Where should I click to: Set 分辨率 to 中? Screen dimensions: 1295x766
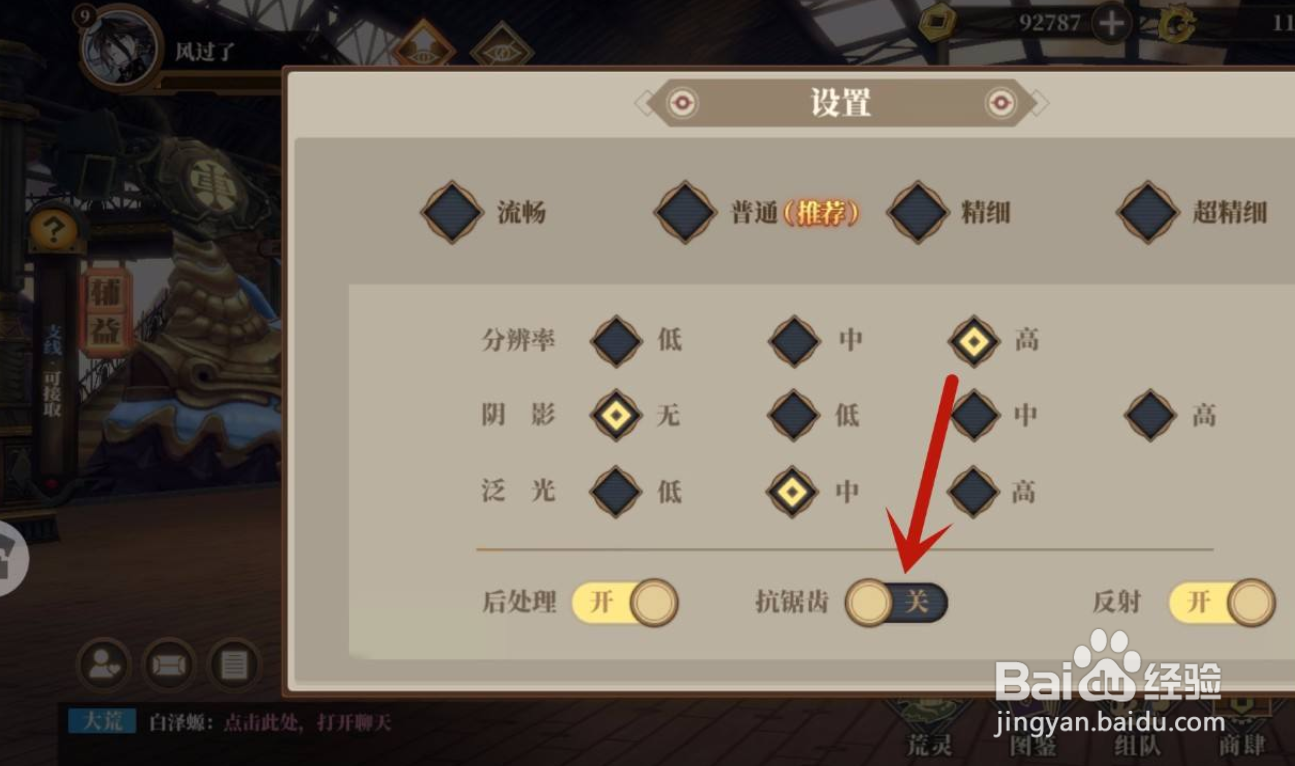click(816, 341)
